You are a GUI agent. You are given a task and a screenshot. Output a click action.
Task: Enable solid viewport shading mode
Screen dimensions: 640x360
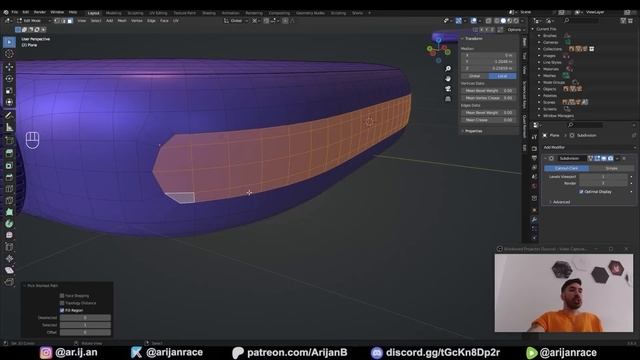503,20
